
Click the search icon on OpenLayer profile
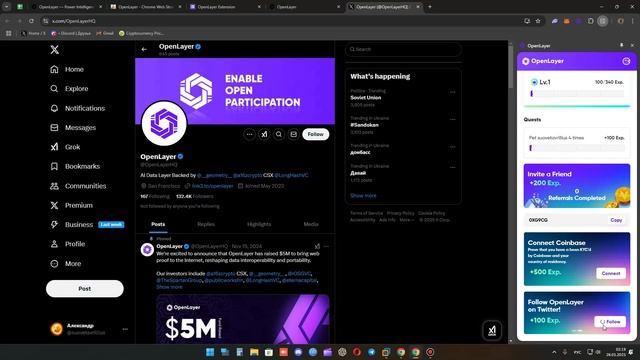tap(279, 134)
